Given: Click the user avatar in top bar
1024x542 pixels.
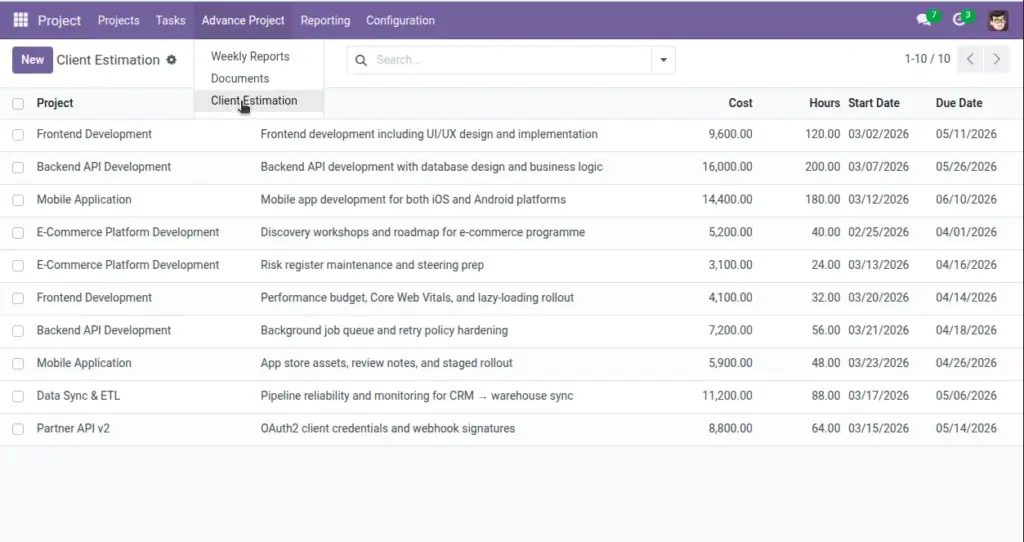Looking at the screenshot, I should click(998, 20).
